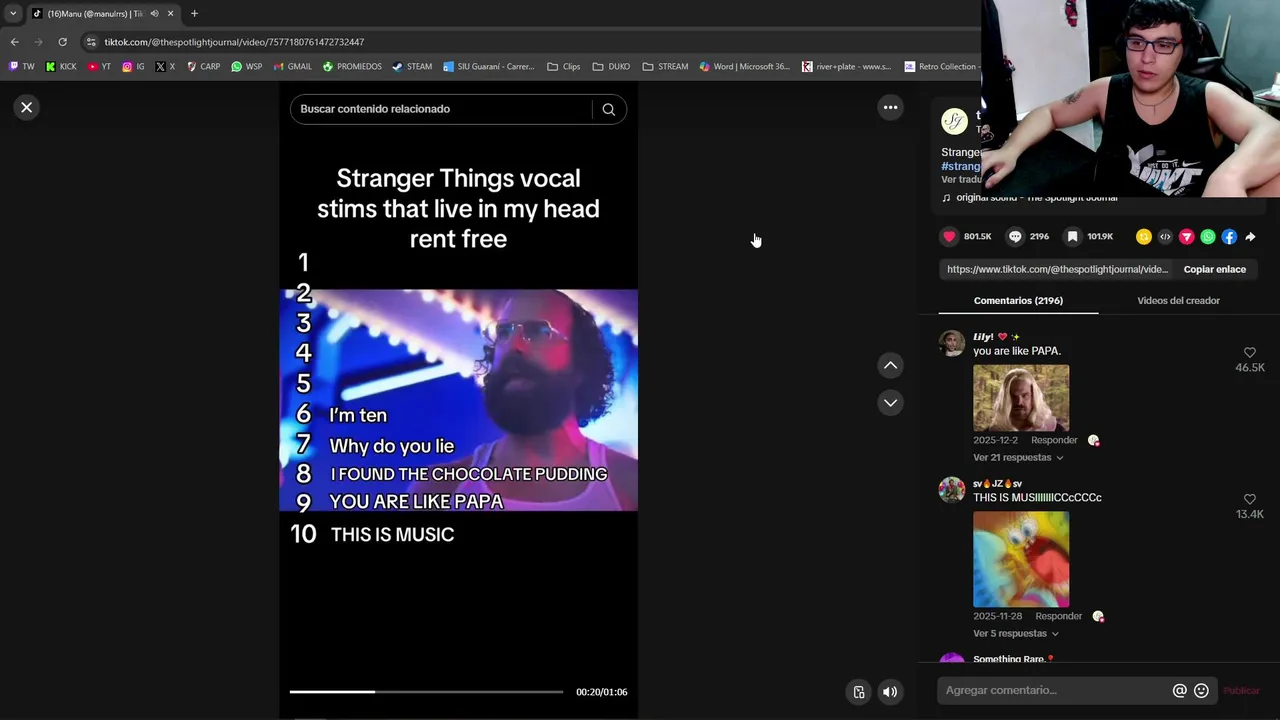1280x720 pixels.
Task: Switch to Videos del creador tab
Action: tap(1178, 300)
